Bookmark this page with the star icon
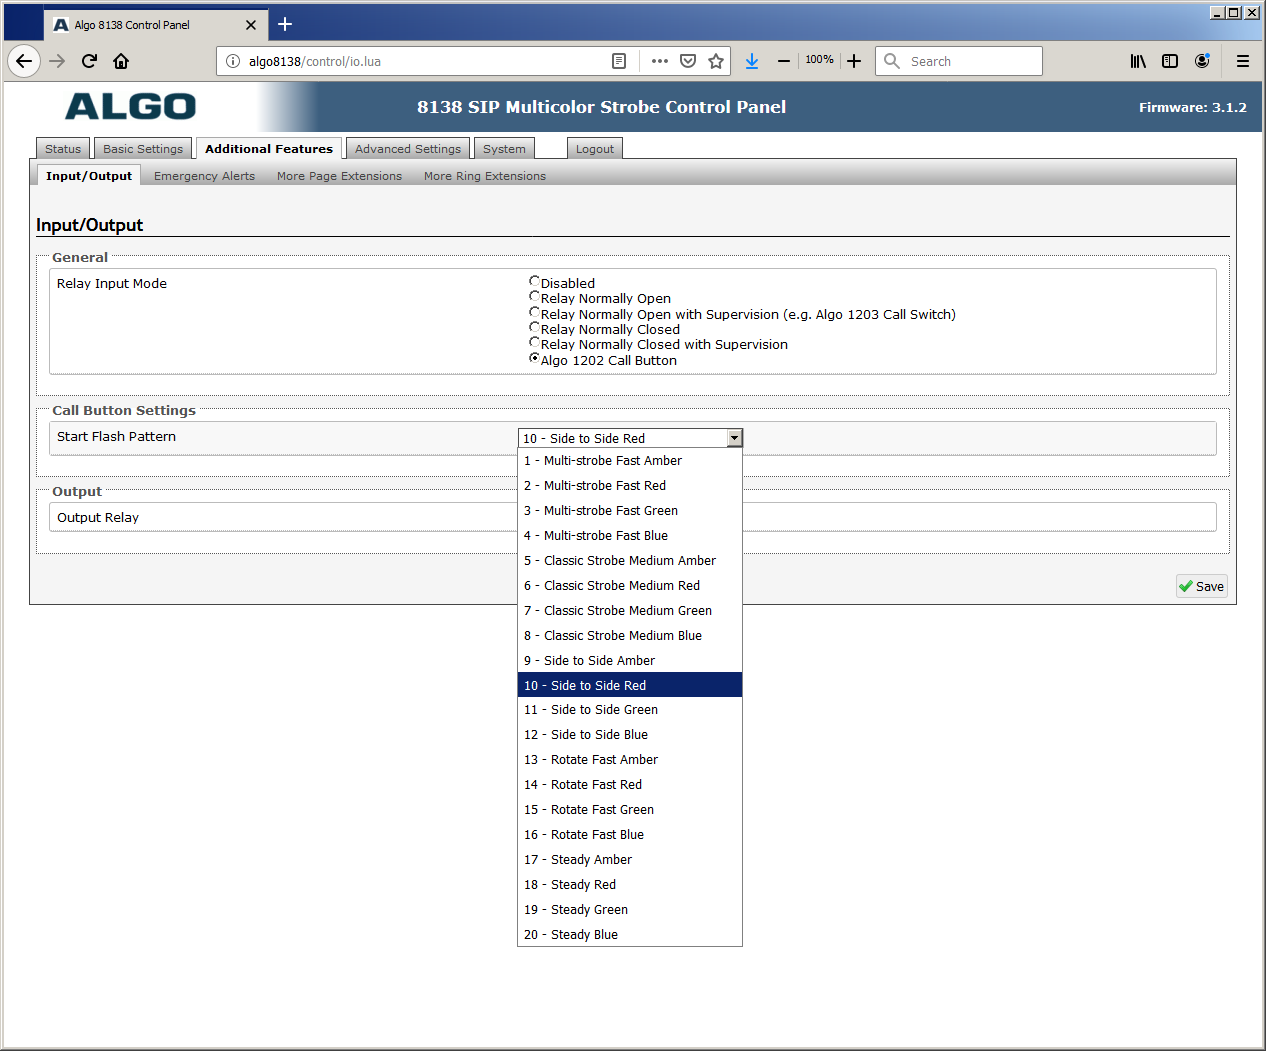1266x1051 pixels. [x=716, y=61]
